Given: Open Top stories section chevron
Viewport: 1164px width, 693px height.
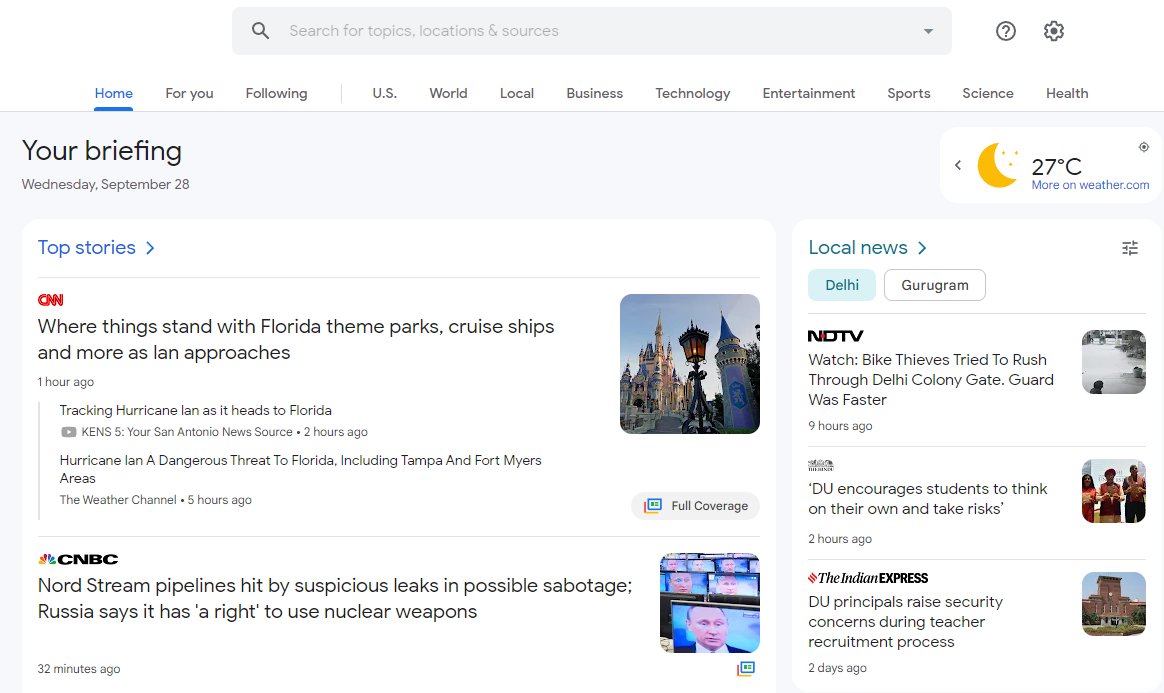Looking at the screenshot, I should pos(150,248).
